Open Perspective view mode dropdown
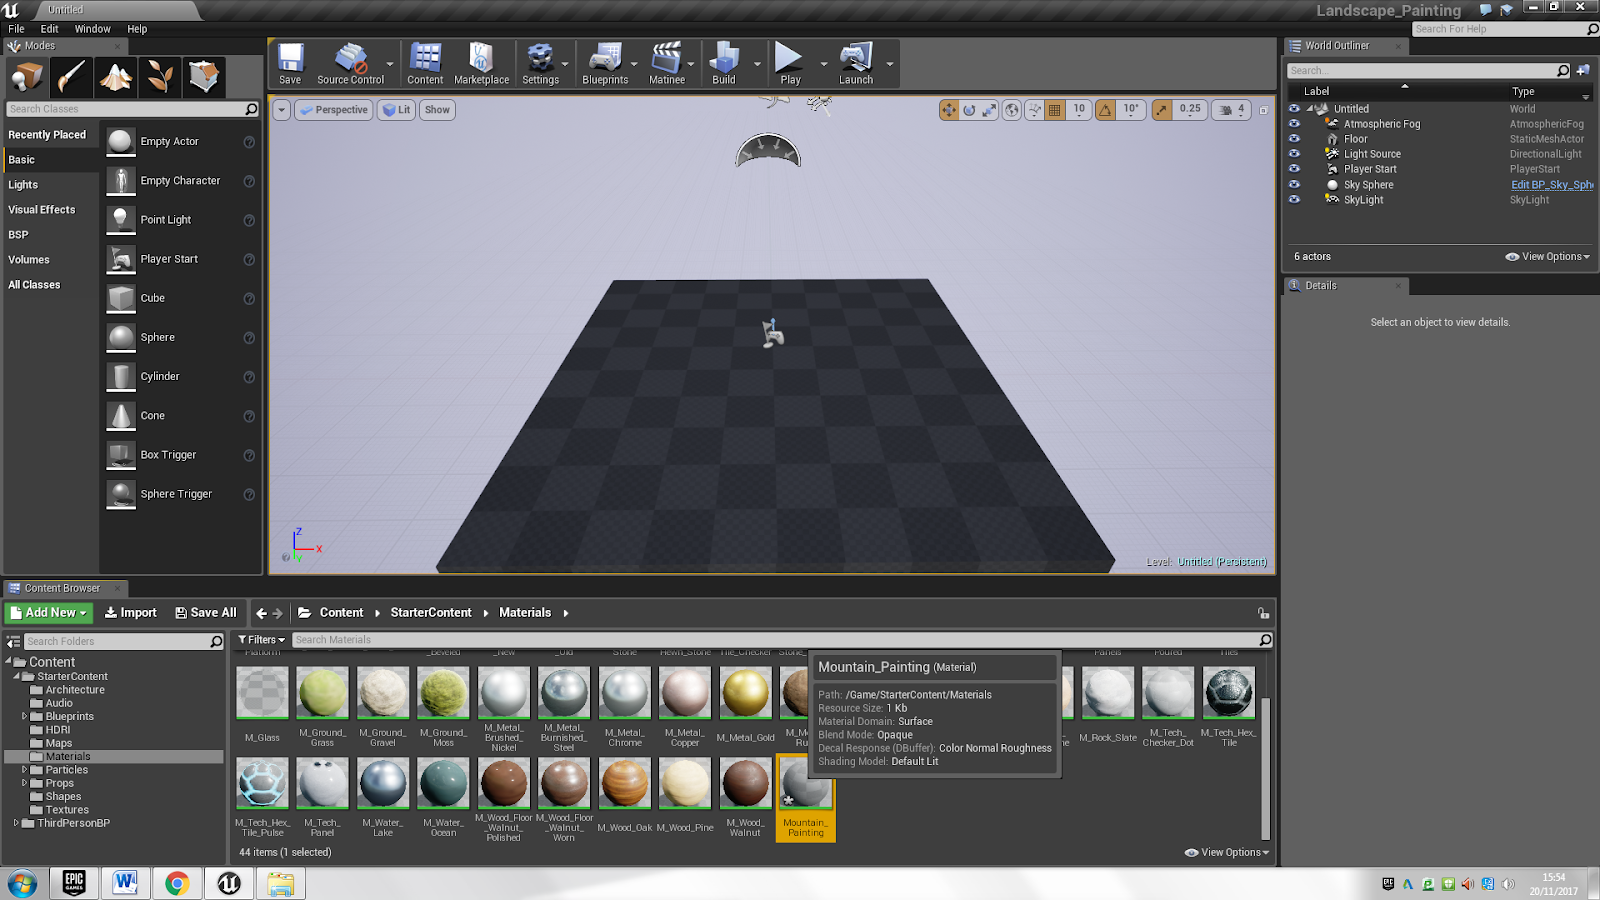Viewport: 1600px width, 900px height. point(334,110)
